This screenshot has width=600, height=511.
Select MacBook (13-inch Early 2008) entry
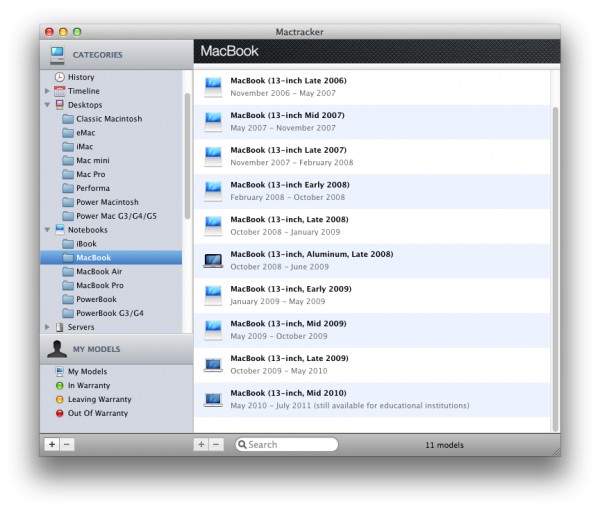coord(372,191)
